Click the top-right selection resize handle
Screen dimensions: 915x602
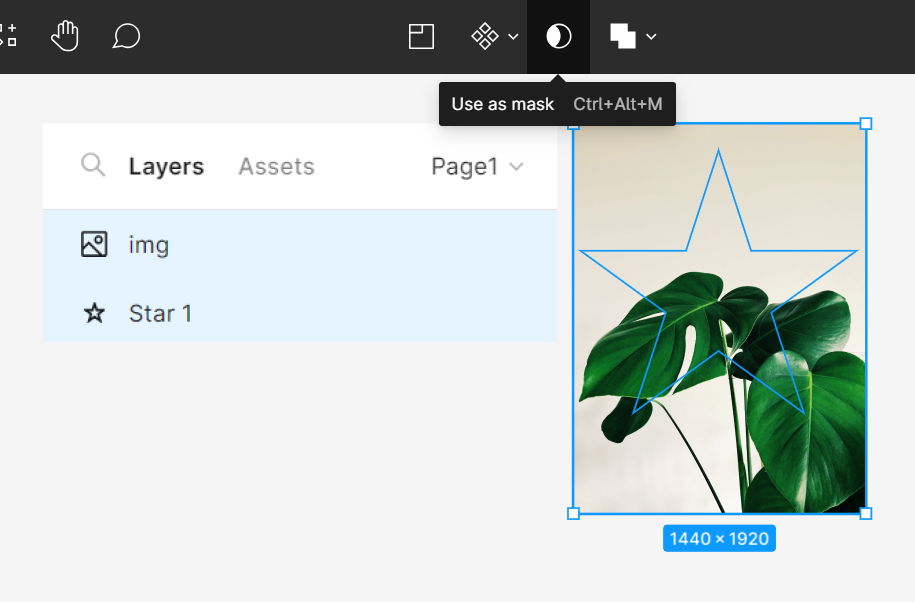[x=866, y=124]
